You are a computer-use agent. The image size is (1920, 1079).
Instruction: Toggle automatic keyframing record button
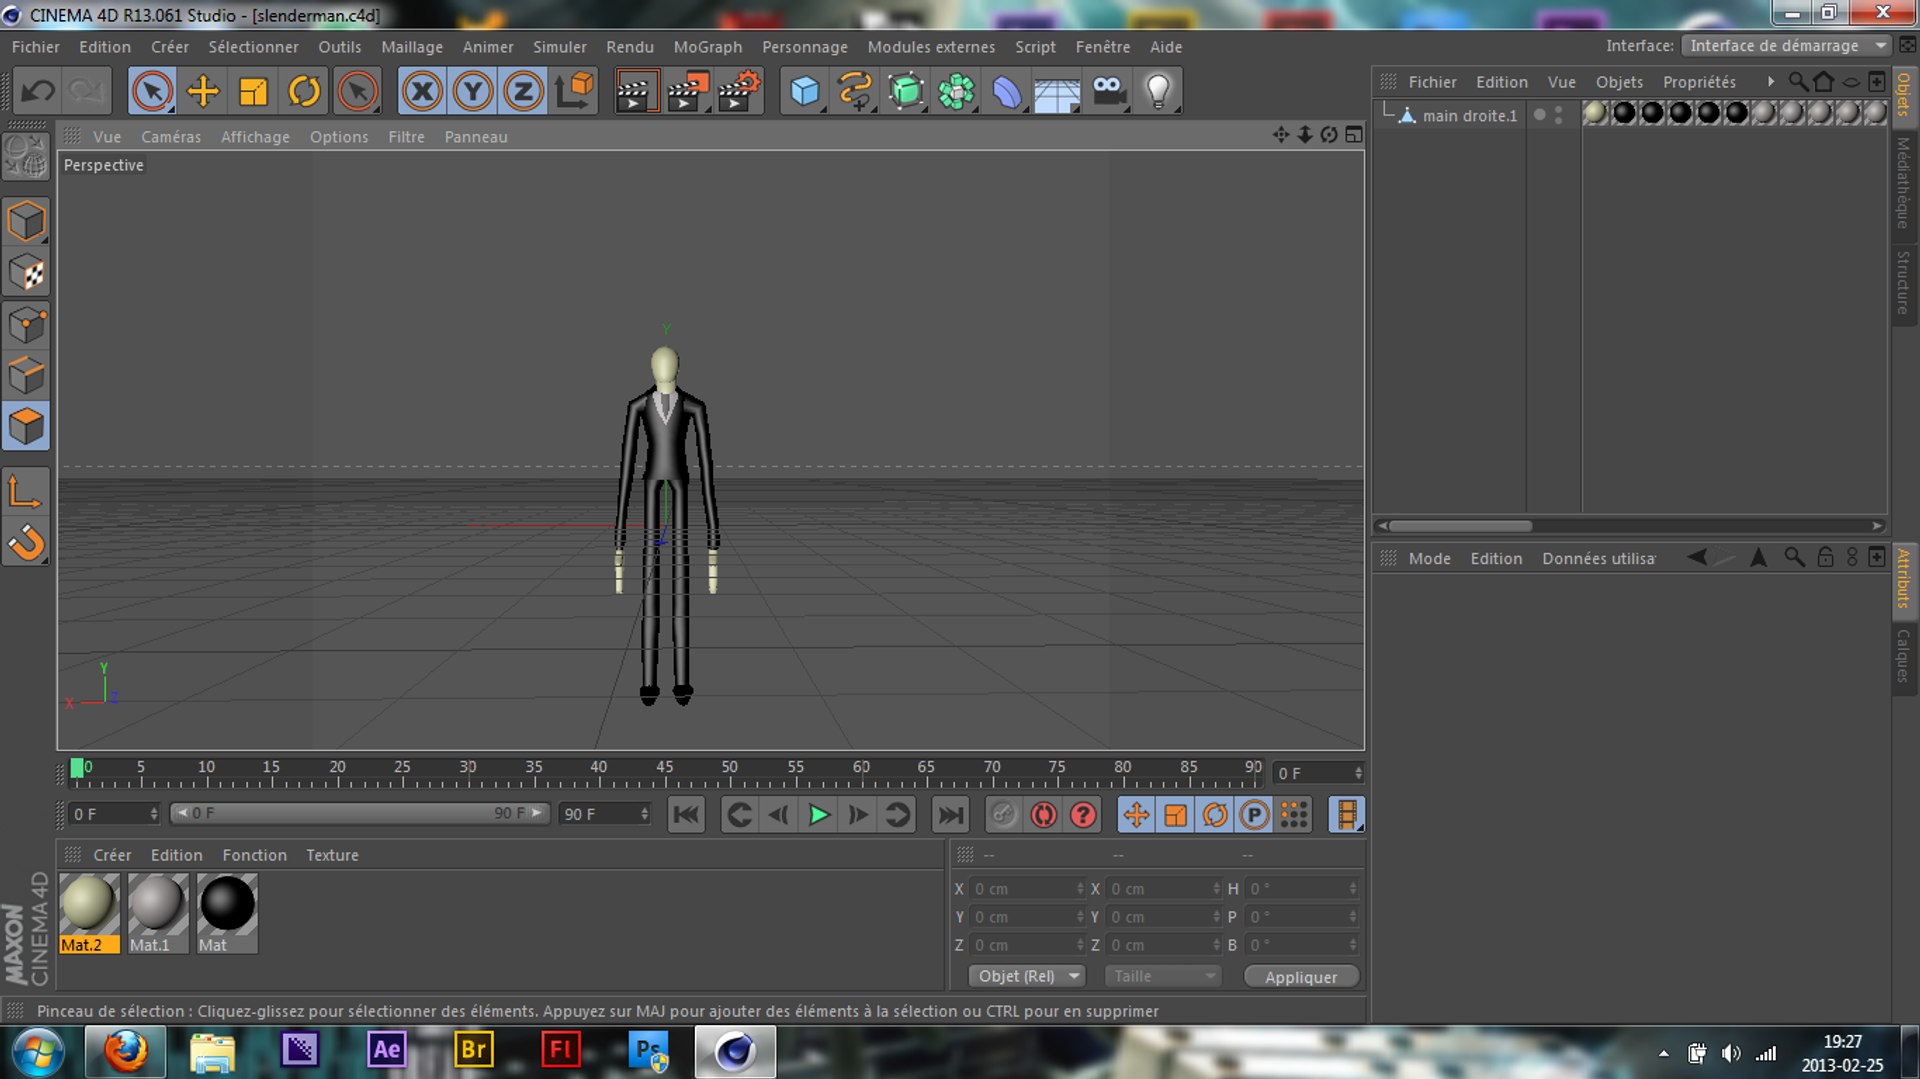coord(1043,815)
